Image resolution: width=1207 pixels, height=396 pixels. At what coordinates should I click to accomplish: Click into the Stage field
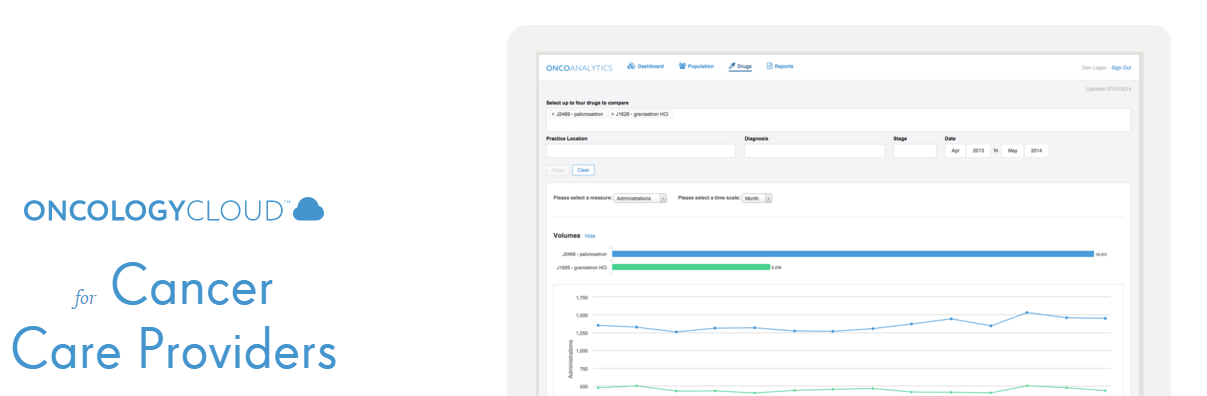(x=915, y=151)
